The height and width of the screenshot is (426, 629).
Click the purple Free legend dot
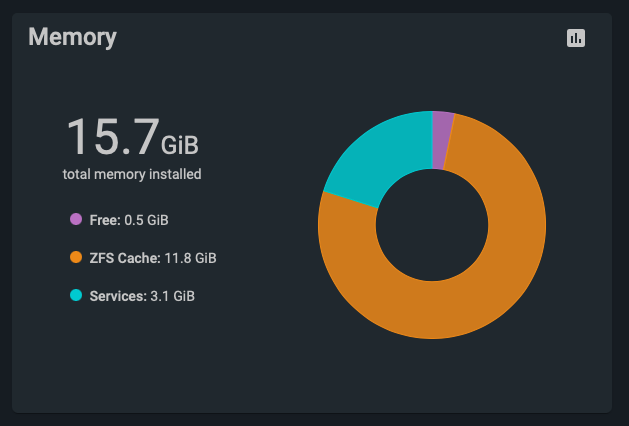pyautogui.click(x=75, y=219)
